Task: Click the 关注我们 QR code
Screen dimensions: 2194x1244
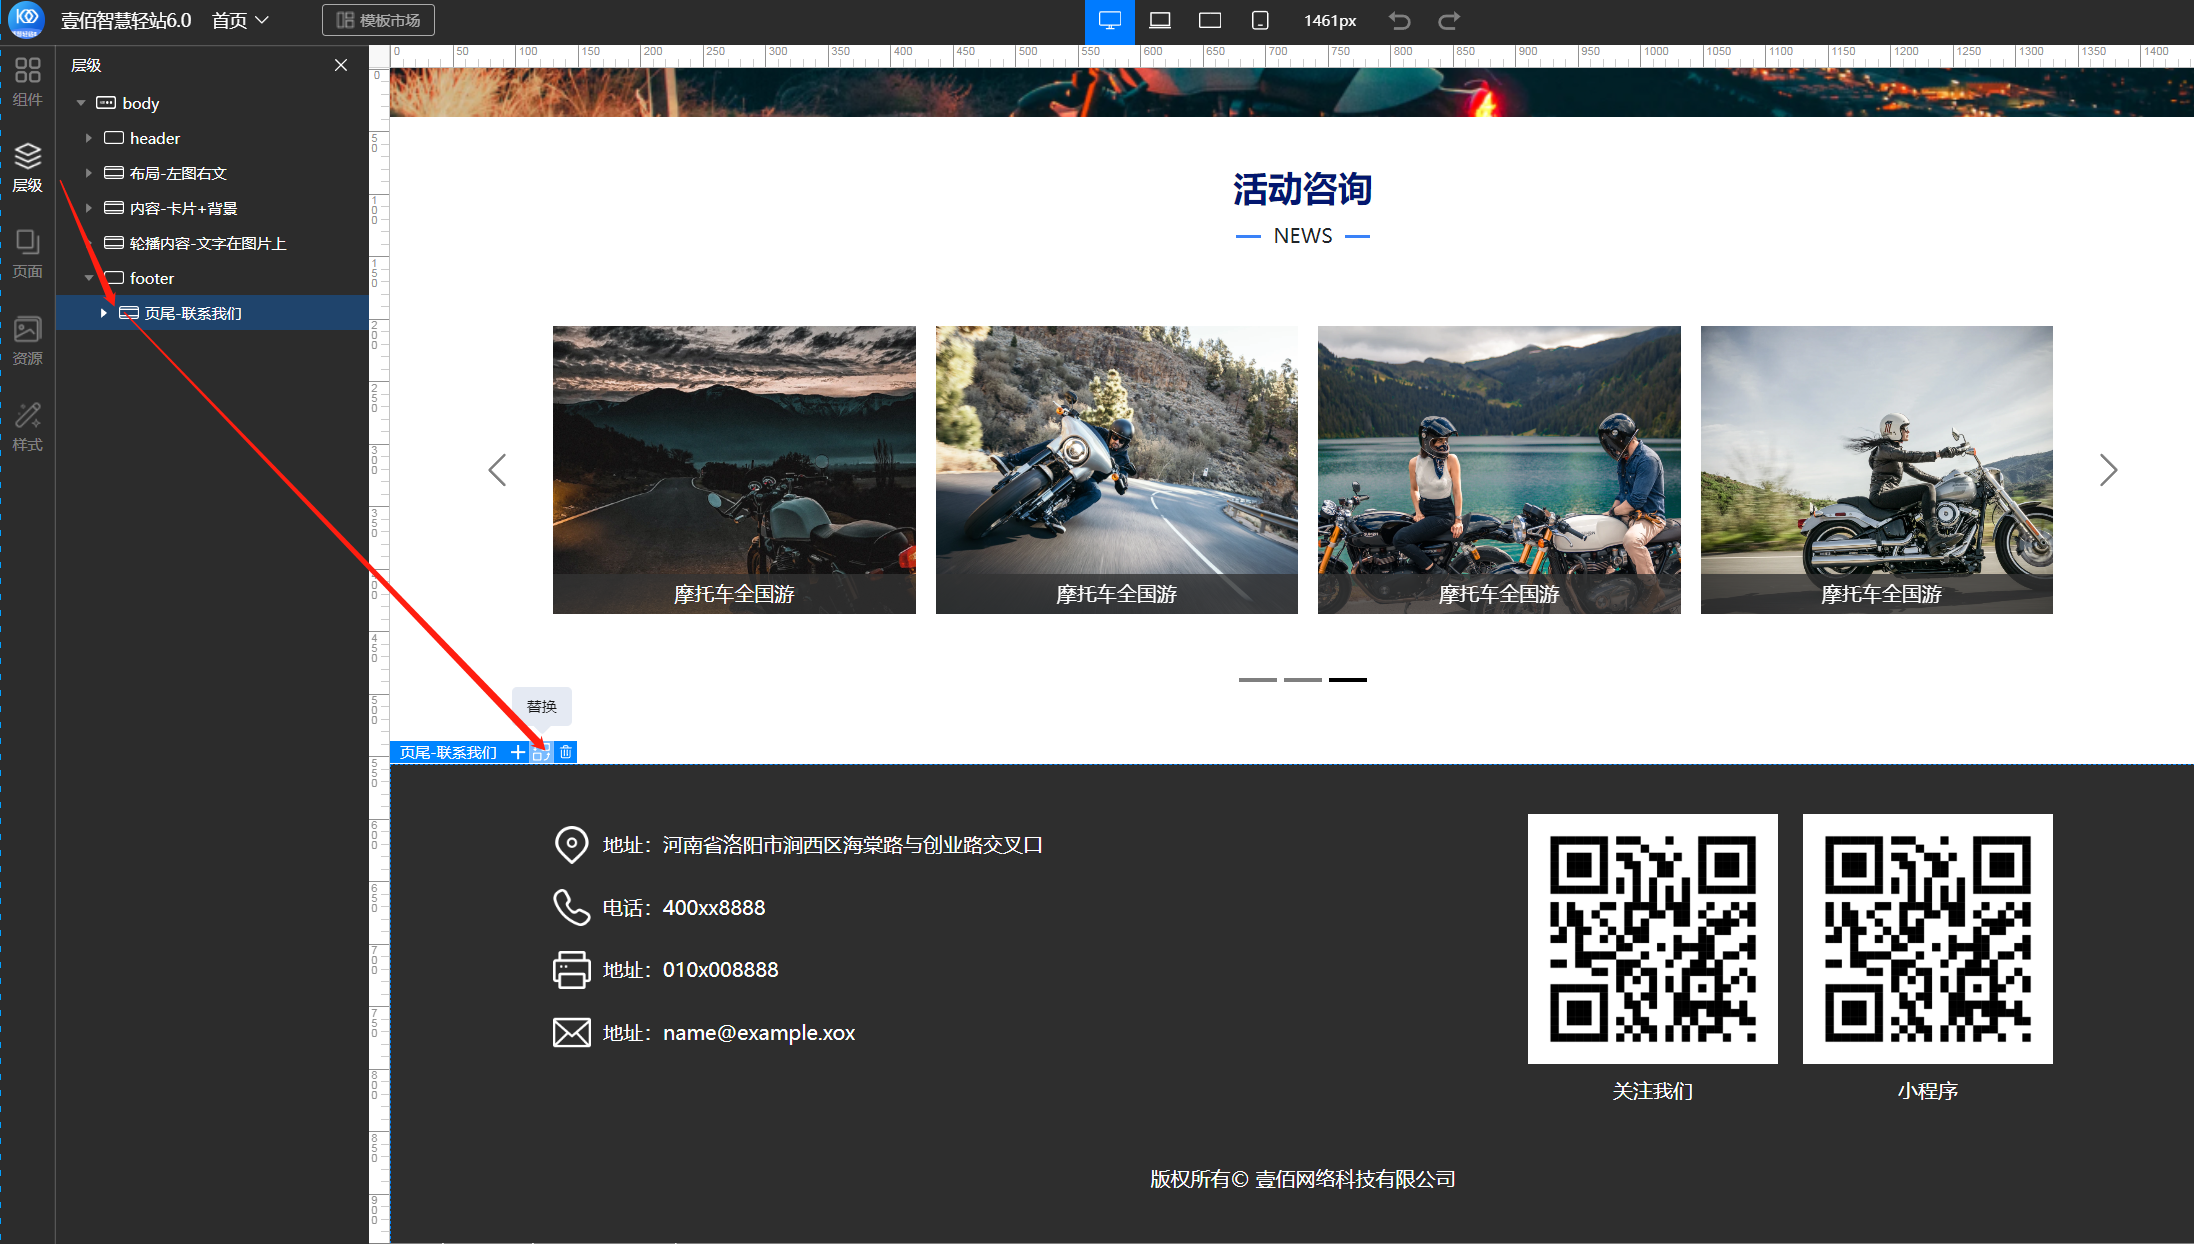Action: (x=1653, y=939)
